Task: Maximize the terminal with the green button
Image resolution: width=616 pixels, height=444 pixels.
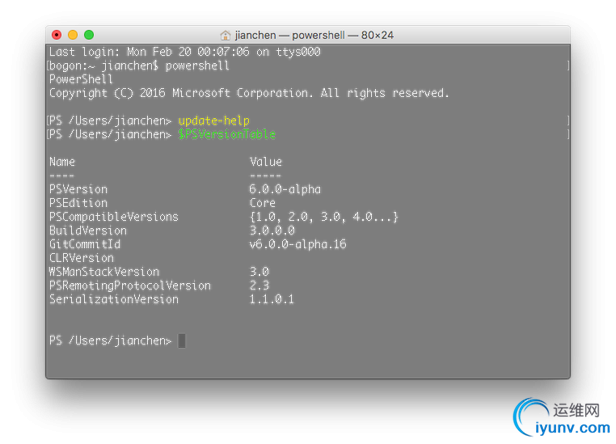Action: (89, 35)
